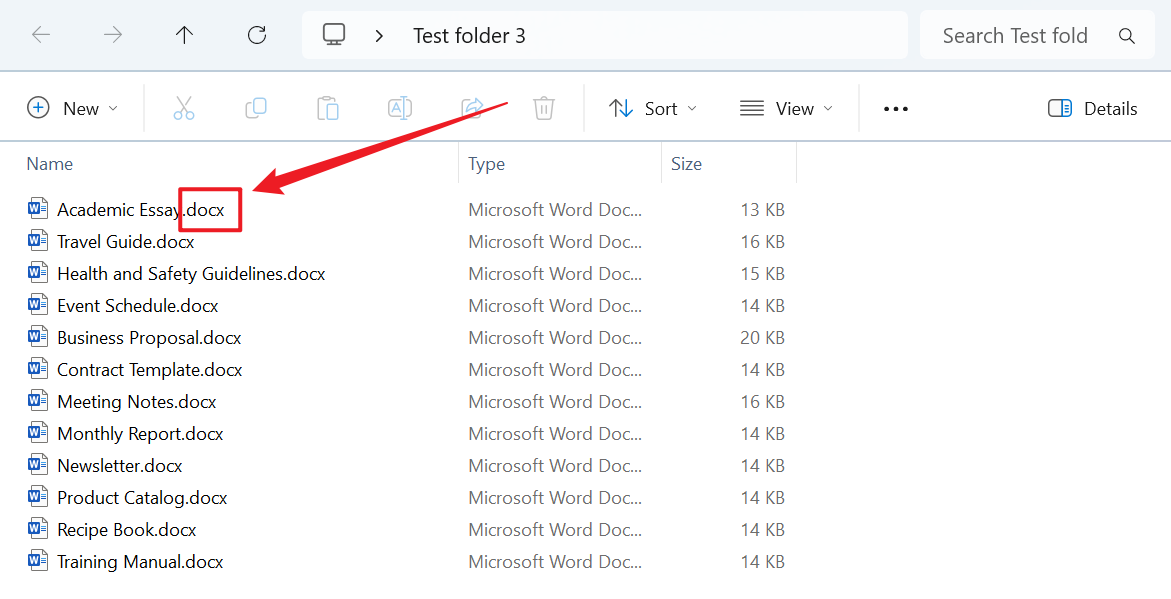Sort files by Name column header
This screenshot has height=599, width=1171.
tap(50, 164)
